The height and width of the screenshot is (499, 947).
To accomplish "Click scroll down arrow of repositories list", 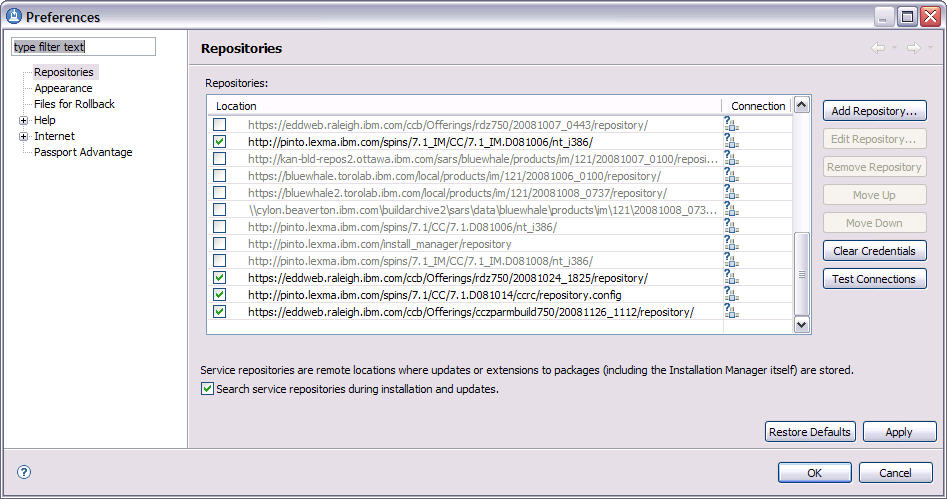I will [x=801, y=324].
